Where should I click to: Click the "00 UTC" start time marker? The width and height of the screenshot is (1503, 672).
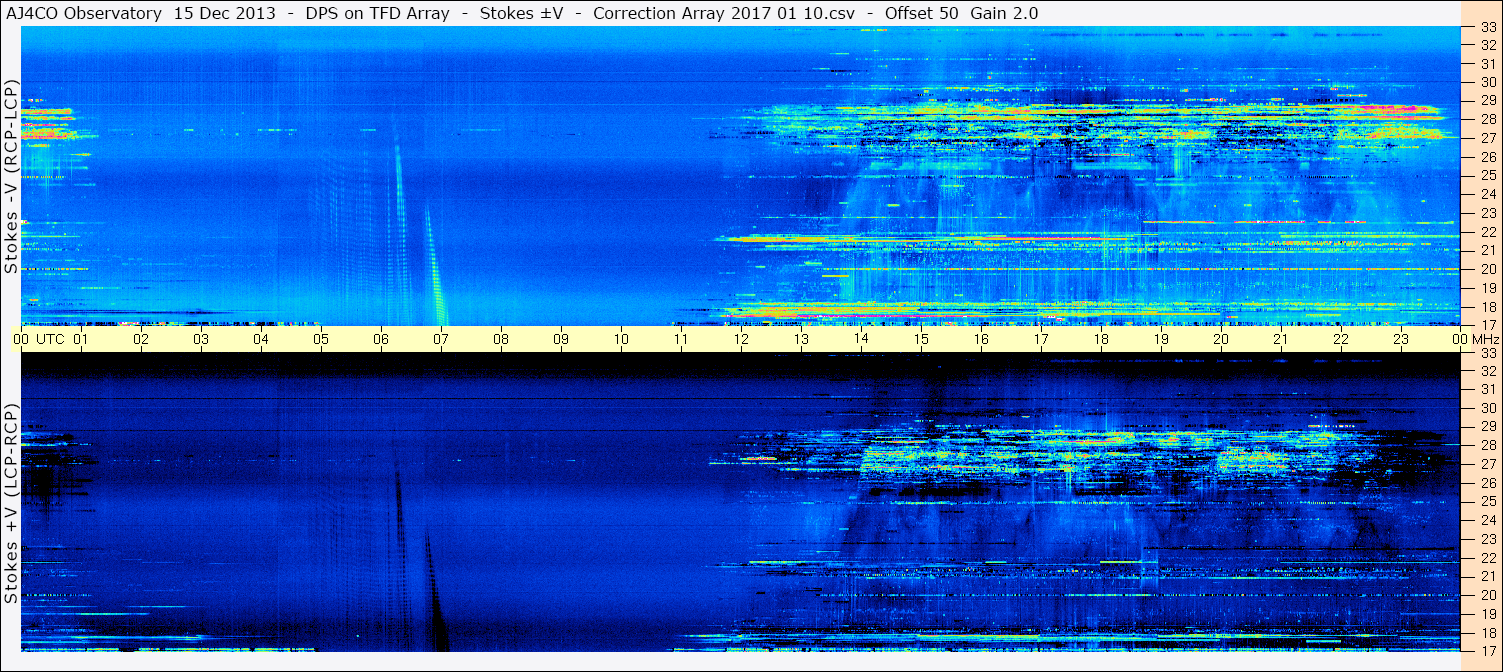point(40,339)
